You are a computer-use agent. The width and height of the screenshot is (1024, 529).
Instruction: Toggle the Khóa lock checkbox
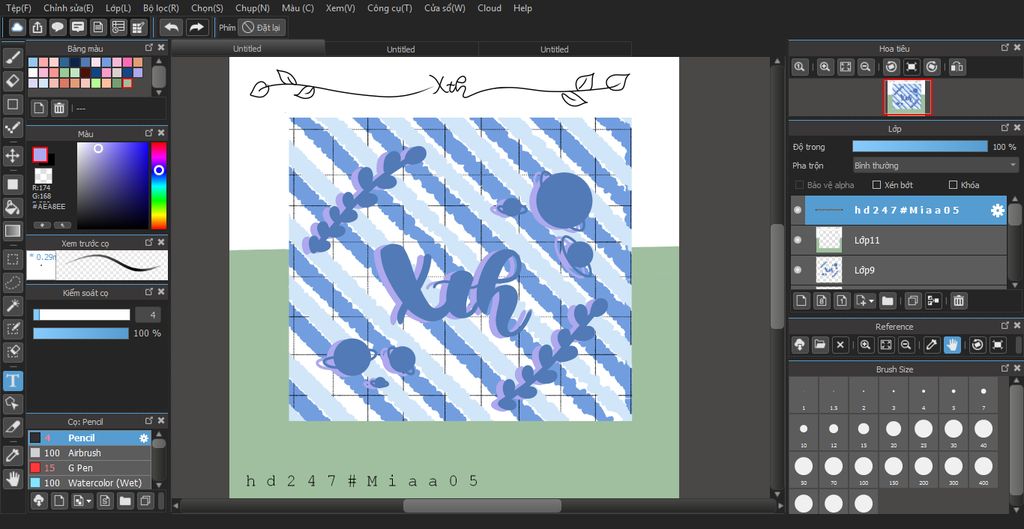coord(953,185)
